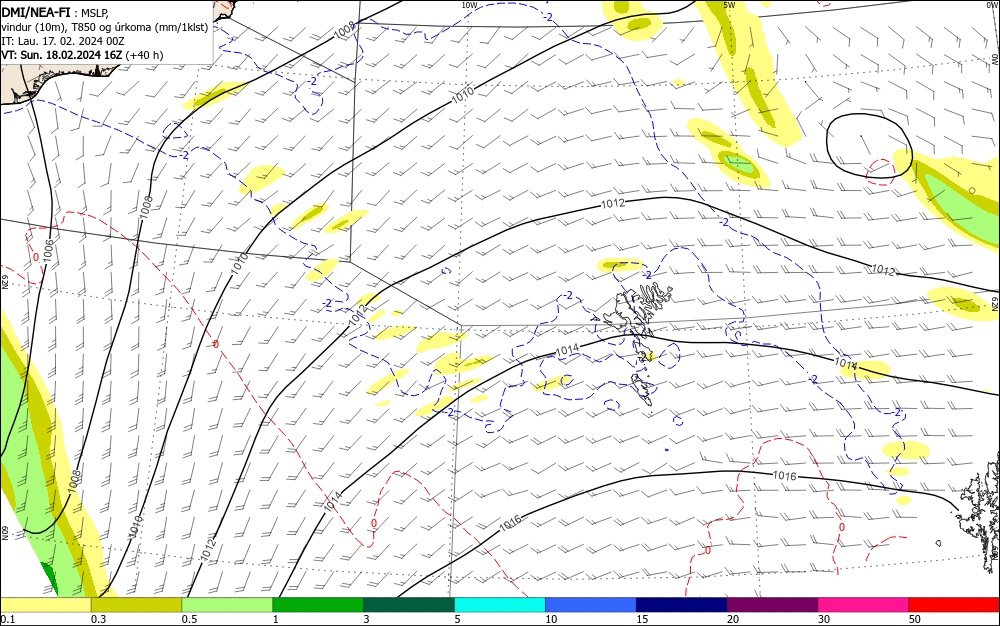Click the "0.5" legend value label
The height and width of the screenshot is (626, 1000).
tap(189, 620)
